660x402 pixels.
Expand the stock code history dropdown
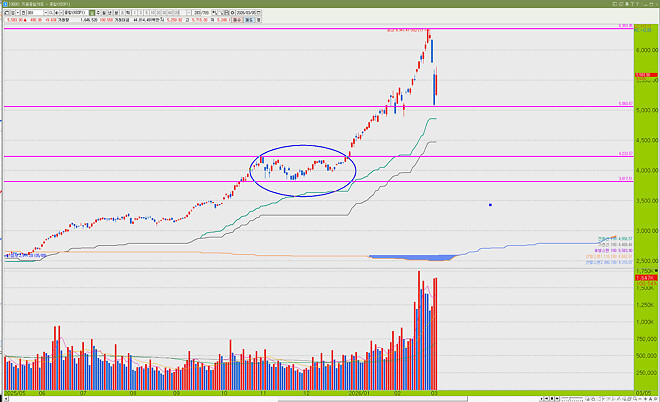pyautogui.click(x=46, y=13)
